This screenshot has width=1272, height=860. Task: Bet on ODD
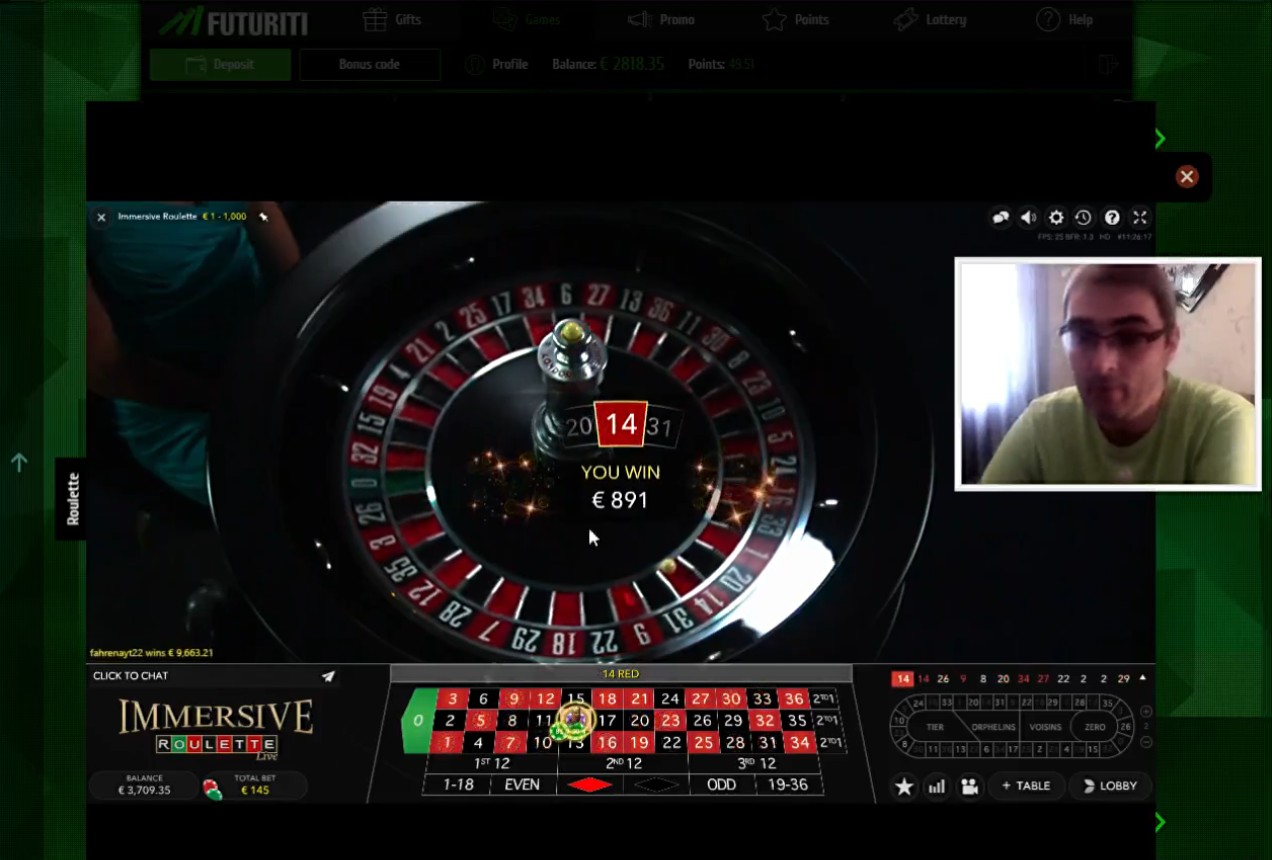721,785
